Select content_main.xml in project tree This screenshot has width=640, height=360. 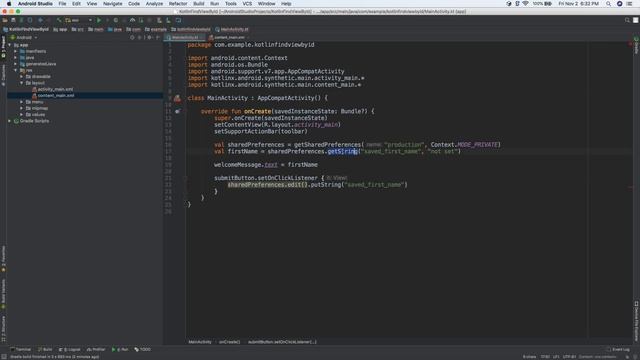pos(56,96)
